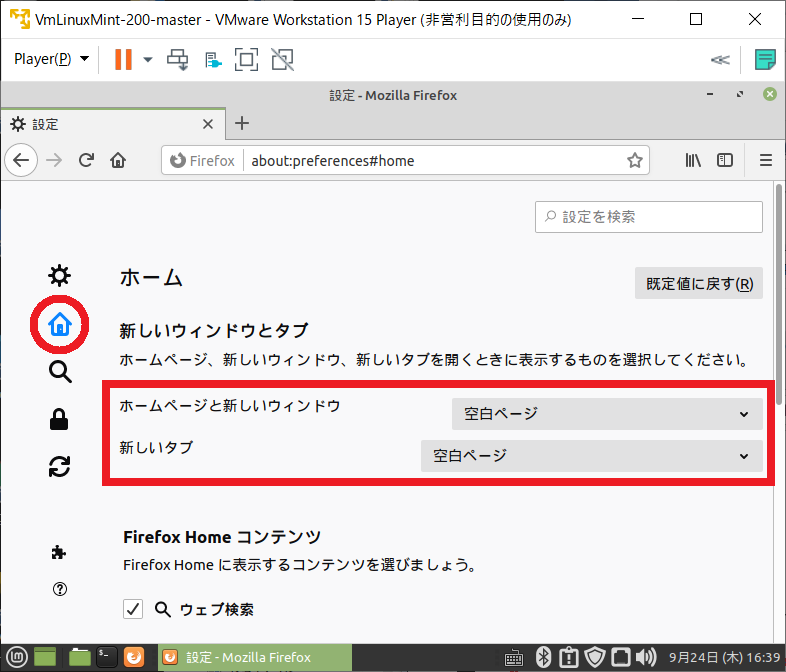Select the 設定 tab
The image size is (786, 672).
coord(113,124)
